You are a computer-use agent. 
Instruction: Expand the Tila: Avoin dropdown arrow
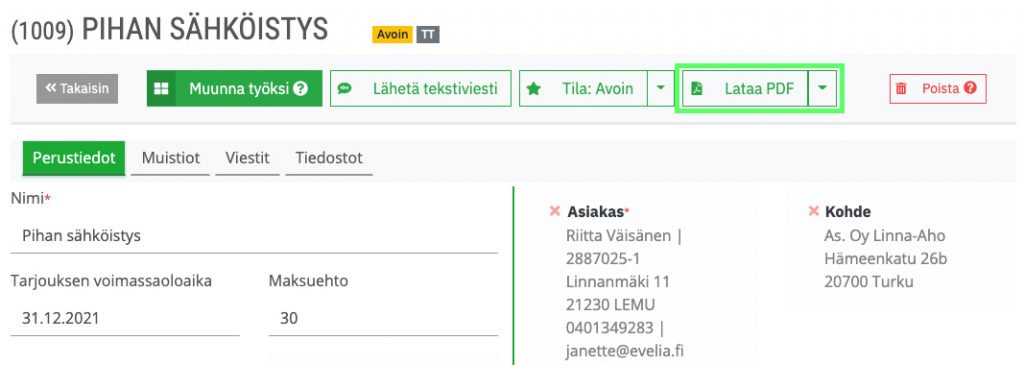[x=661, y=88]
